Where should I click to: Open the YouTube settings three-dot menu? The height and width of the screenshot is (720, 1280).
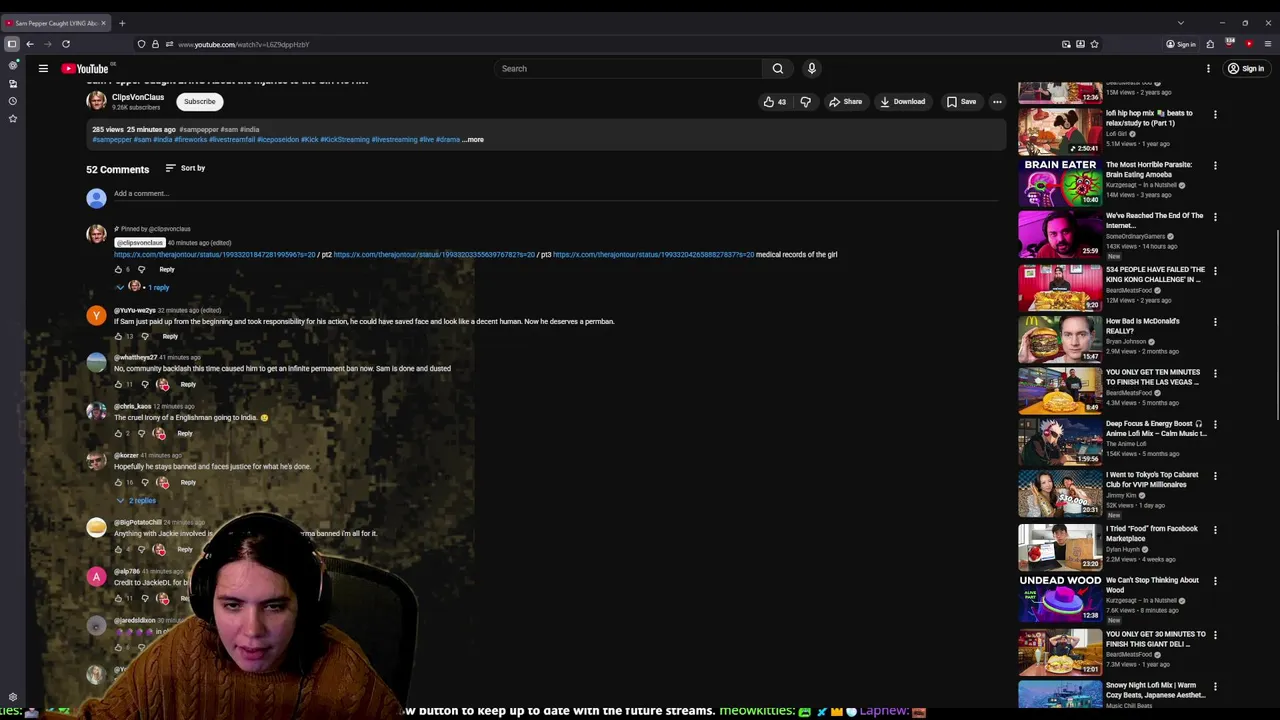pos(1208,68)
